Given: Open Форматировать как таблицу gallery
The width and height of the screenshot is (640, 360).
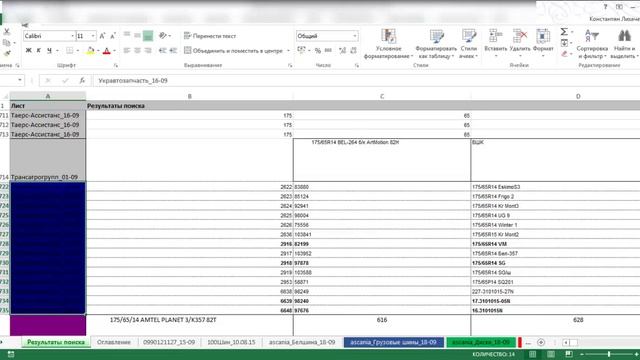Looking at the screenshot, I should (x=436, y=44).
